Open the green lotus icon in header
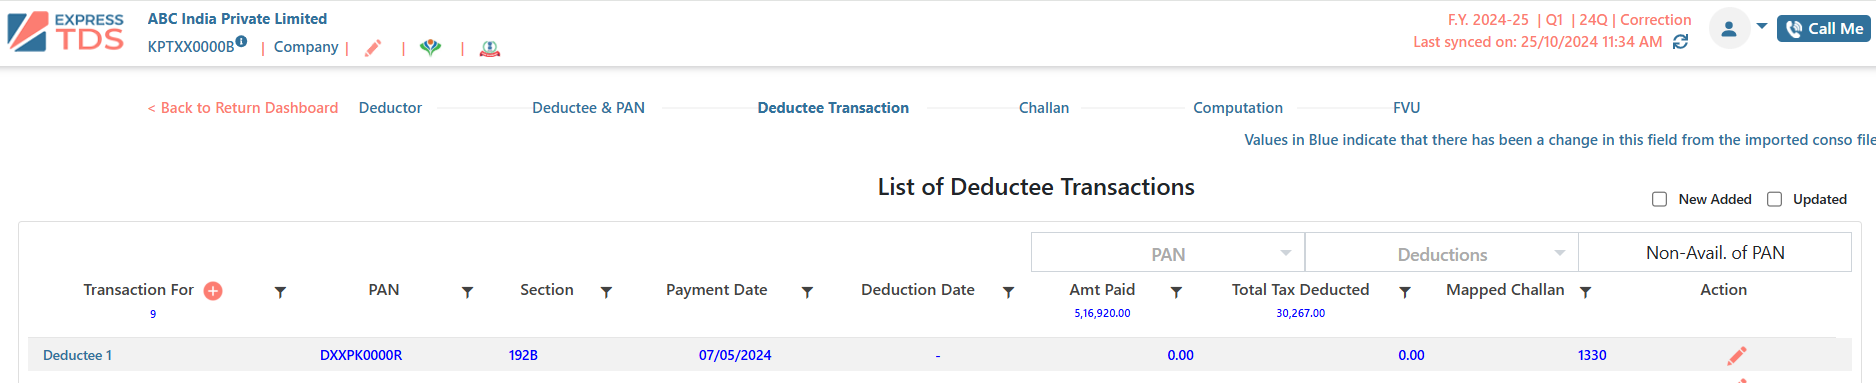 (430, 48)
